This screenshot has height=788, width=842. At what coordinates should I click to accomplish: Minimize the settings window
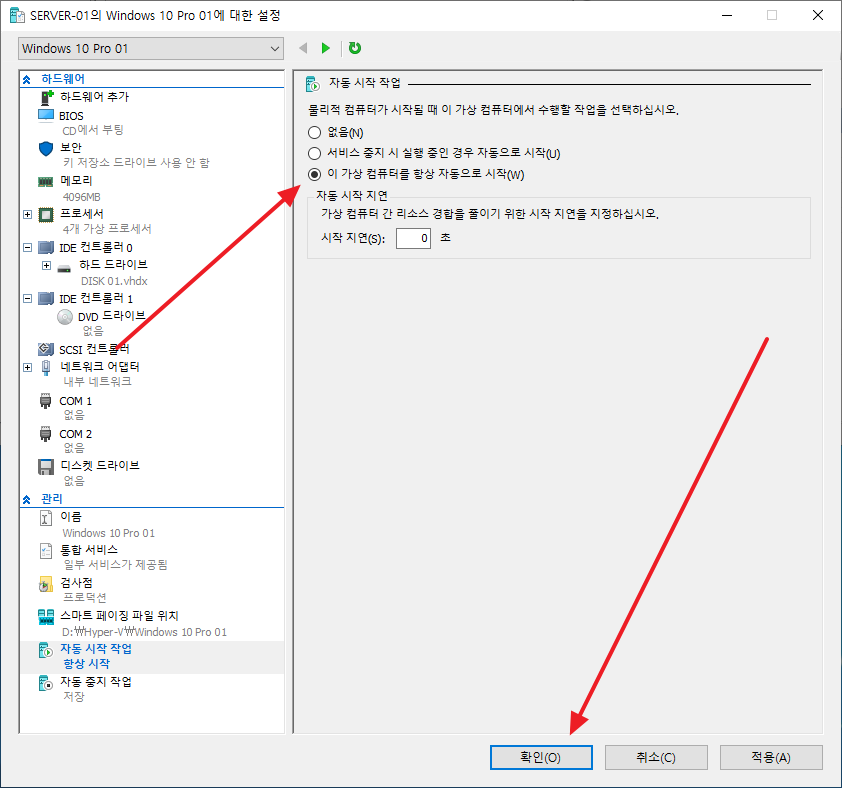(x=727, y=16)
